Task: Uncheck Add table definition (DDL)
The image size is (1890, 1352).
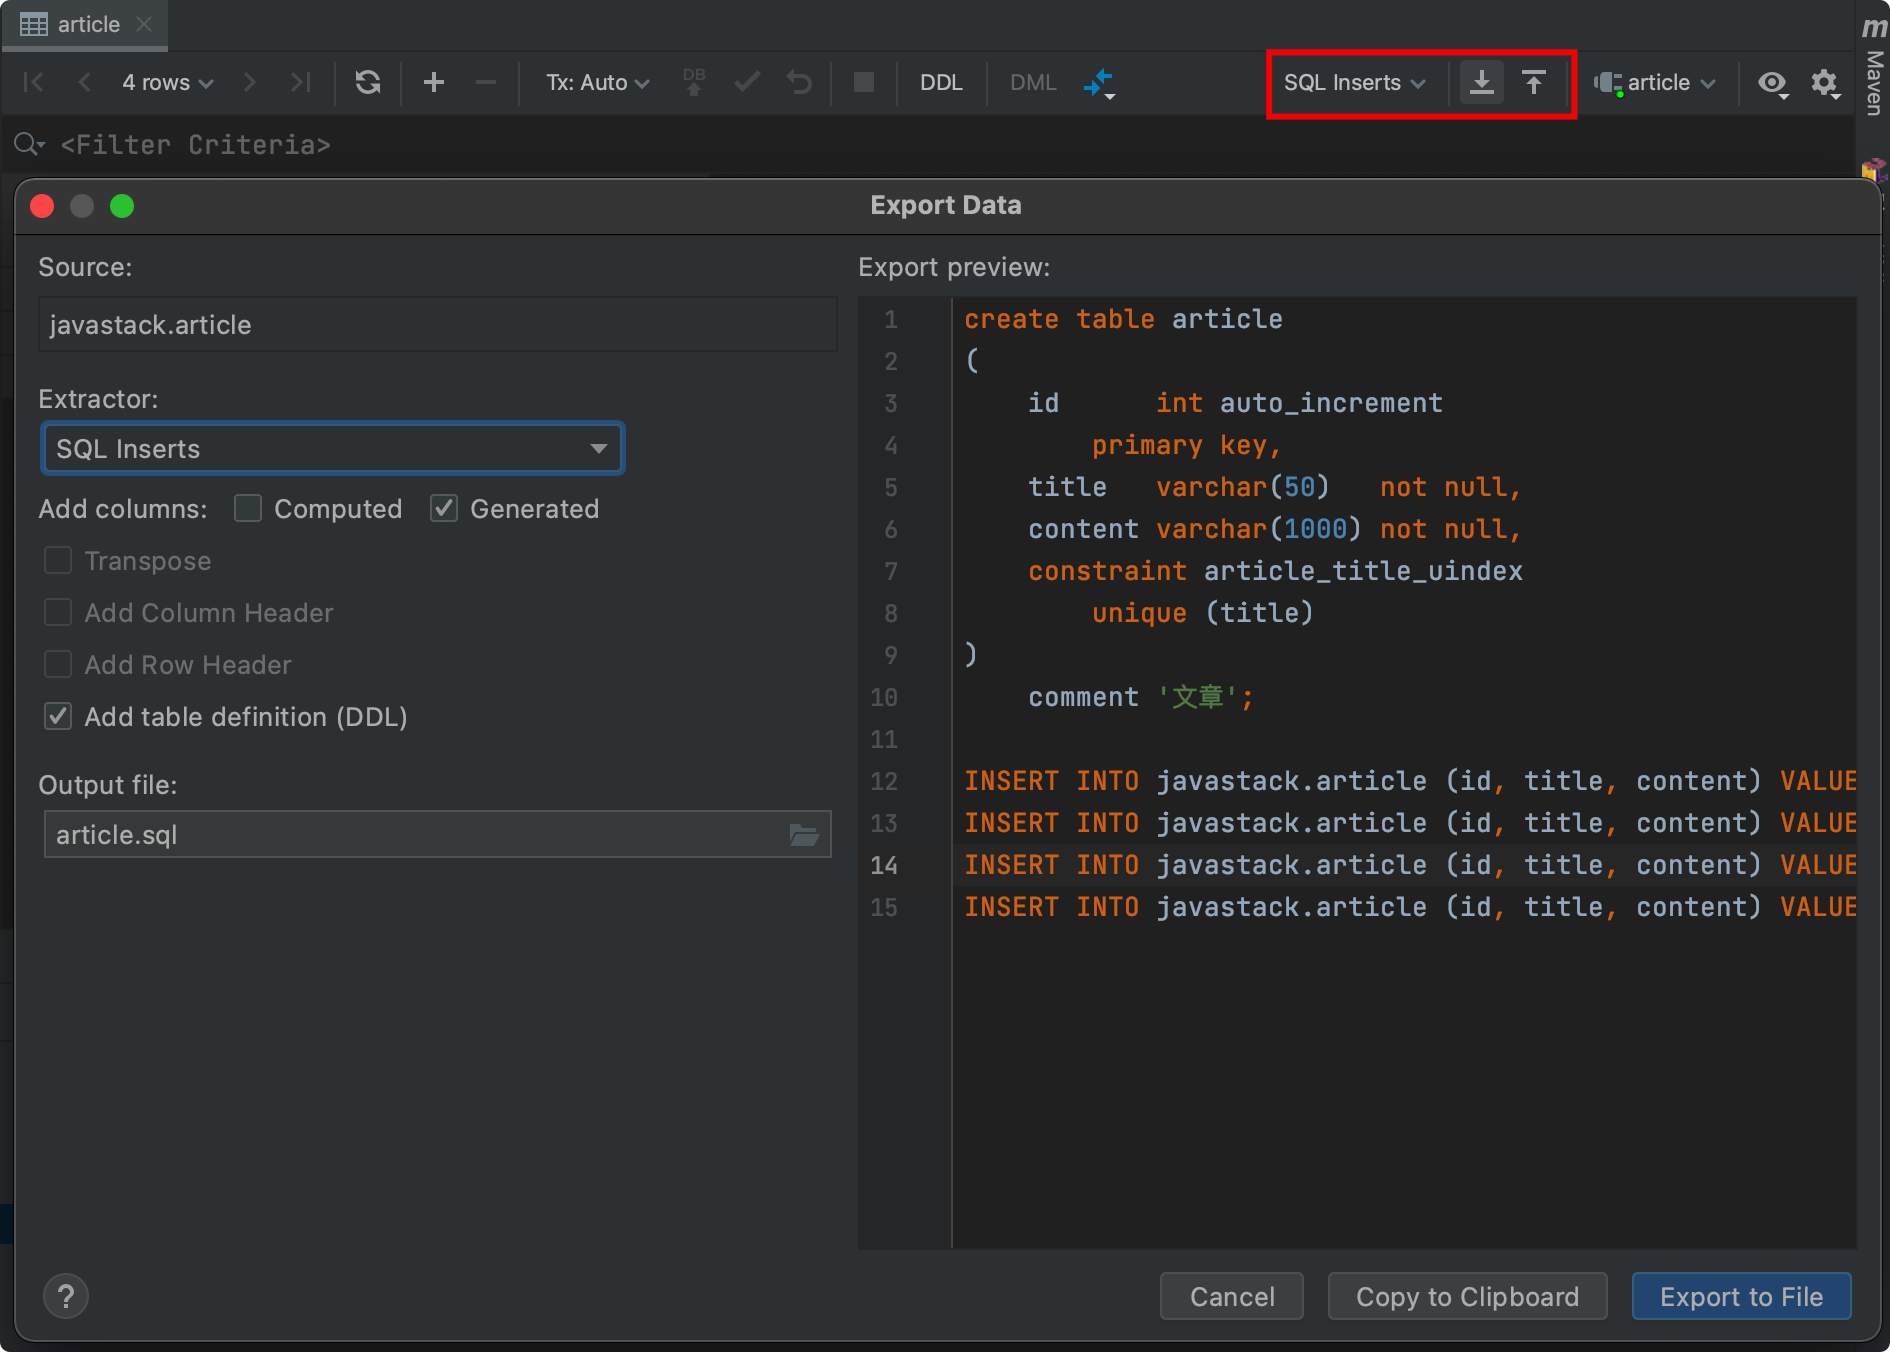Action: (x=58, y=717)
